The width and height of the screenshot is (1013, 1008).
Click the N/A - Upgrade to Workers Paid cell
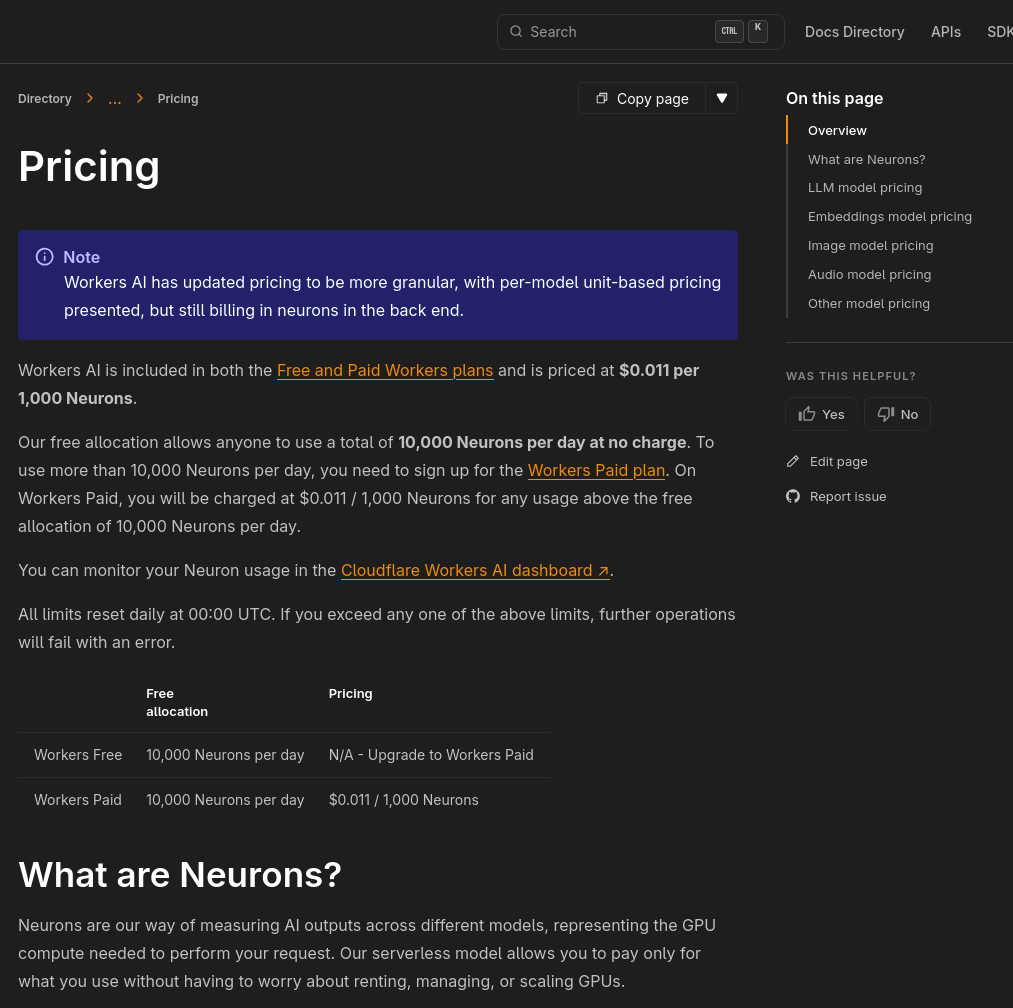click(x=431, y=755)
